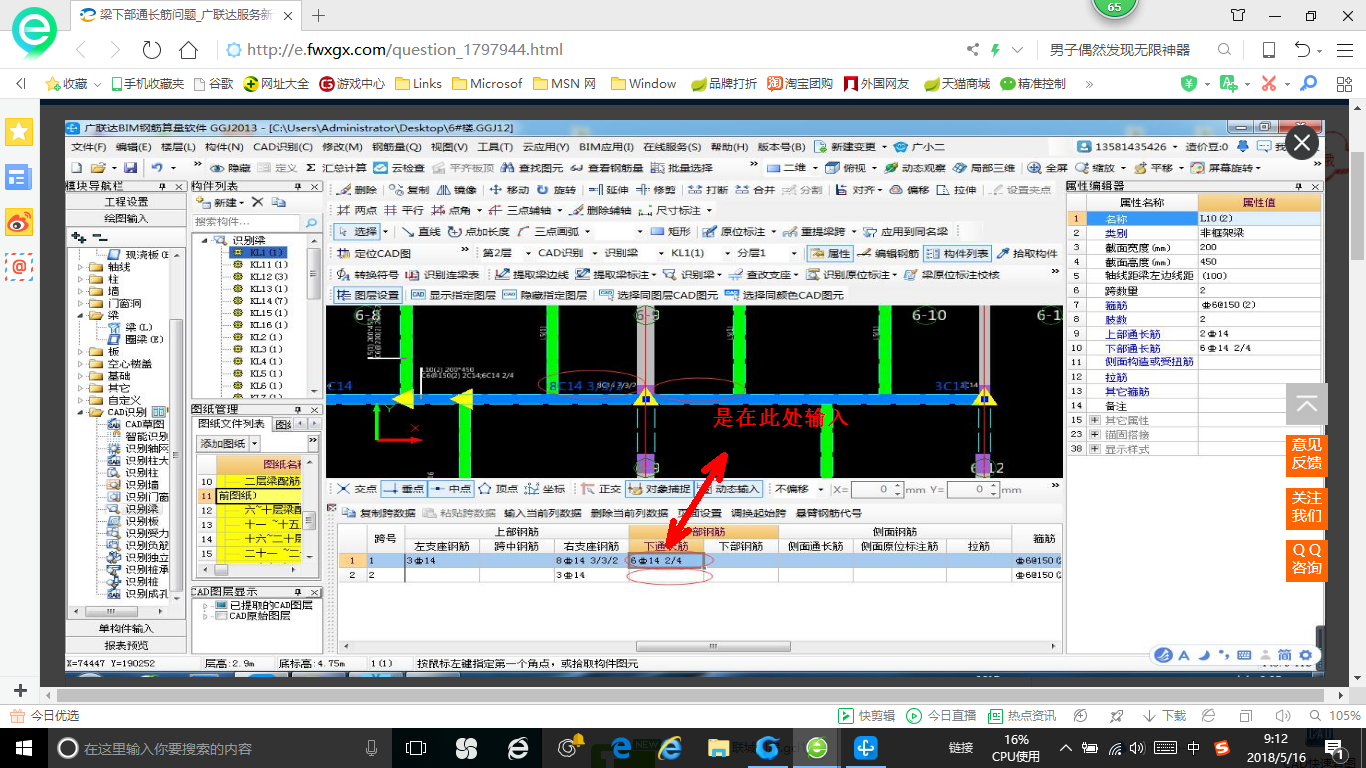Expand the 轴线 folder in navigation tree
Viewport: 1366px width, 768px height.
tap(82, 267)
